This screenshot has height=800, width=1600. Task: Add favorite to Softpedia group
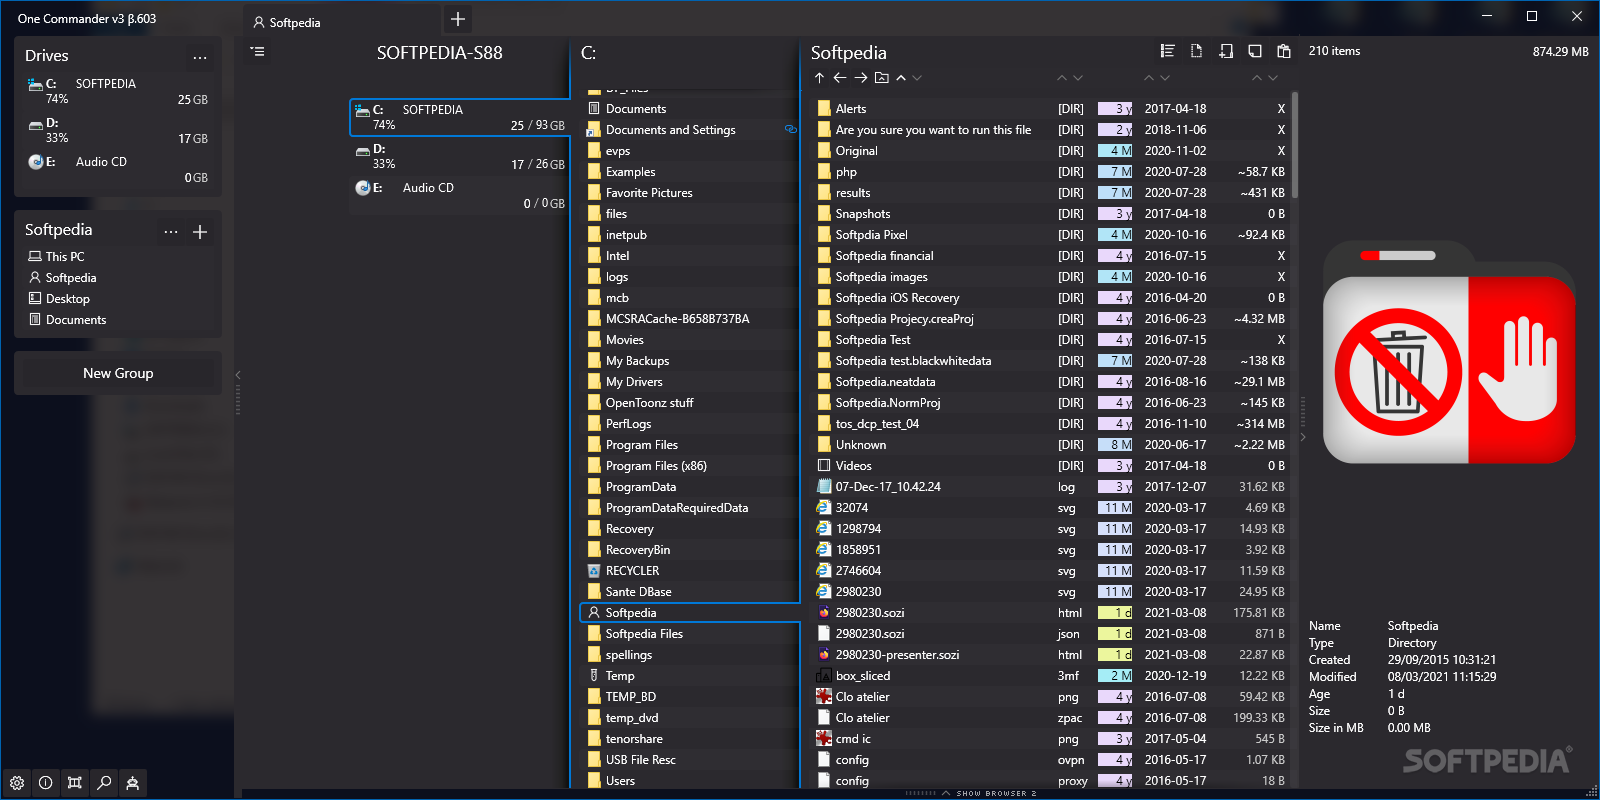click(200, 232)
